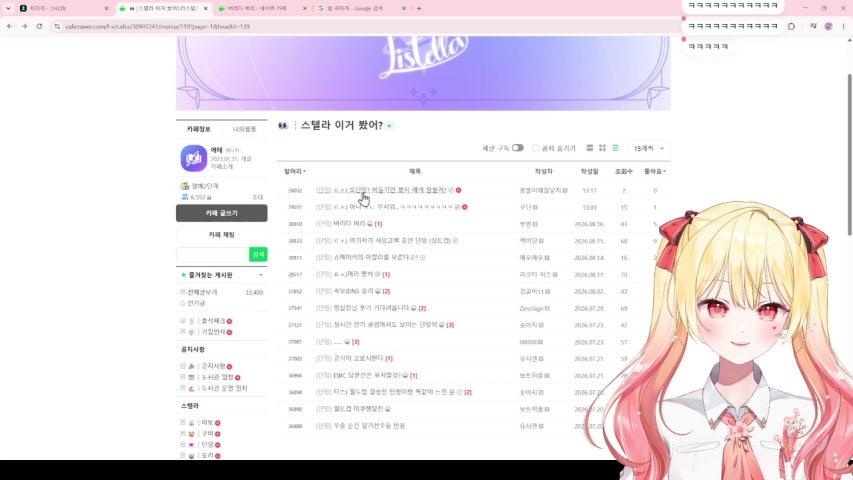Open the 도서관 일정 board
The height and width of the screenshot is (480, 853).
217,377
